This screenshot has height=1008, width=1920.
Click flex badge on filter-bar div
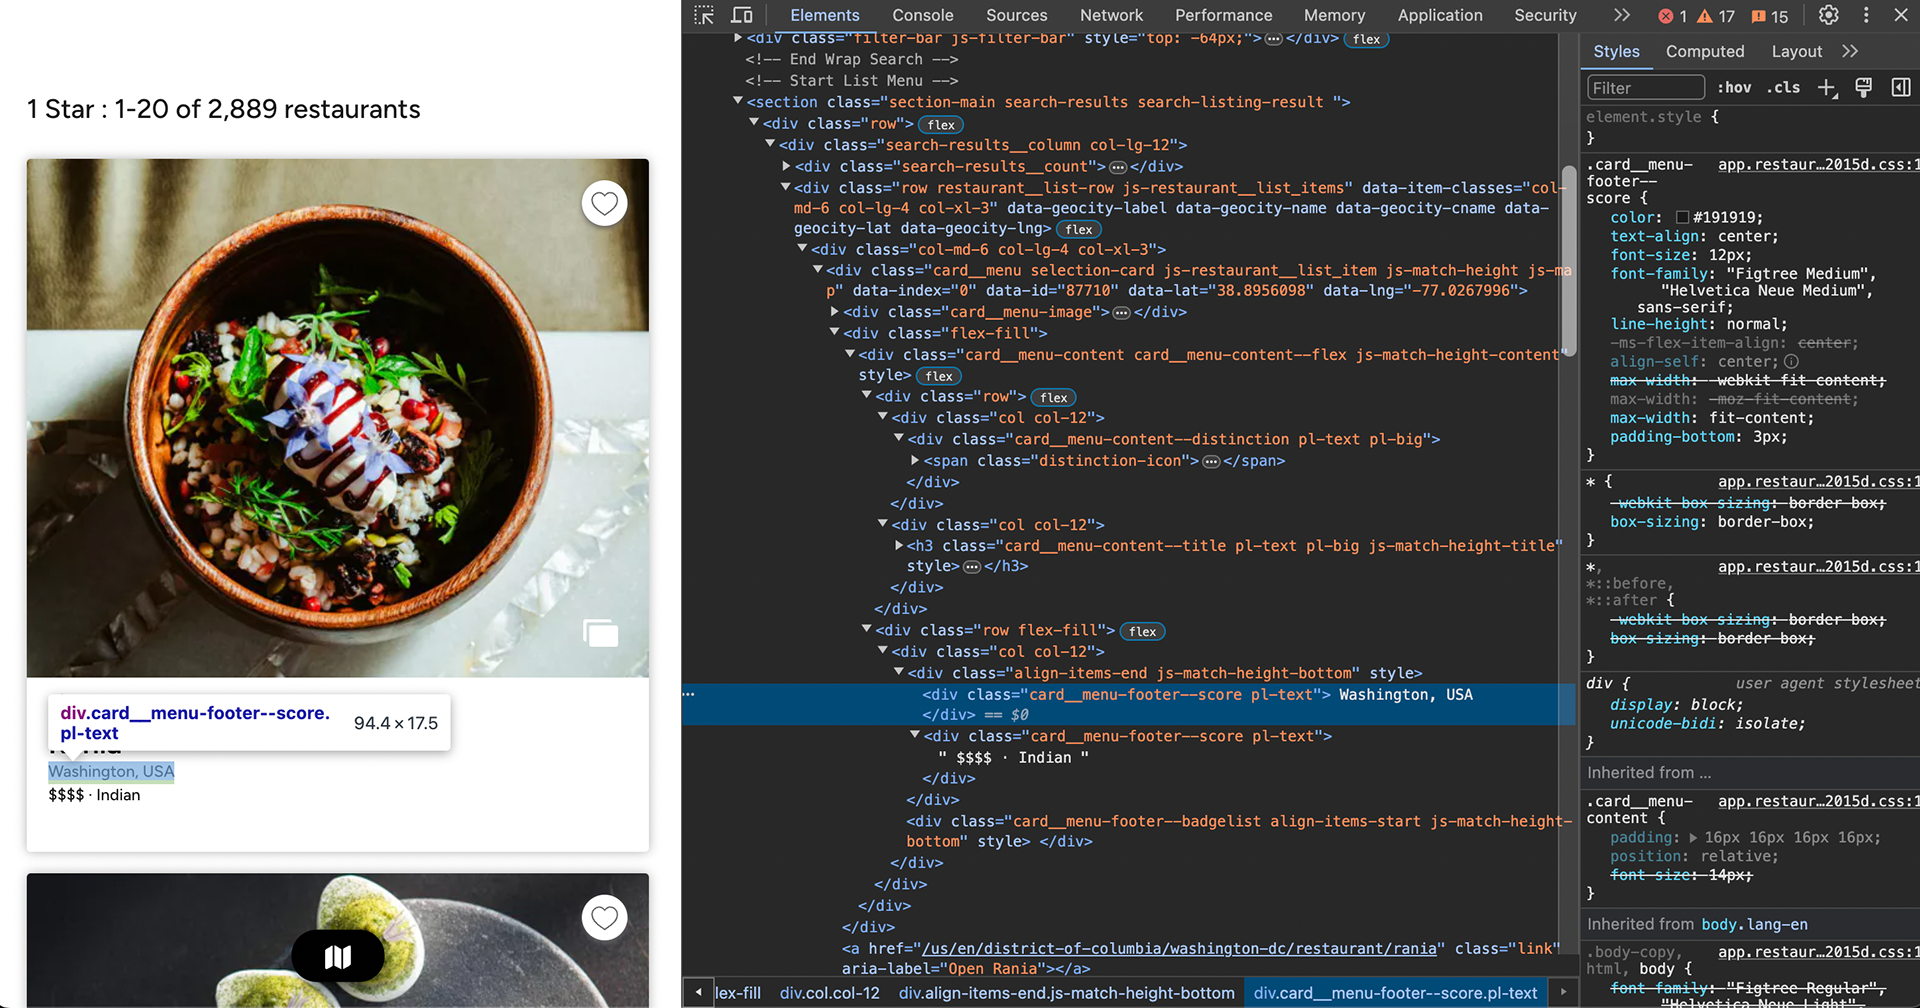coord(1366,39)
